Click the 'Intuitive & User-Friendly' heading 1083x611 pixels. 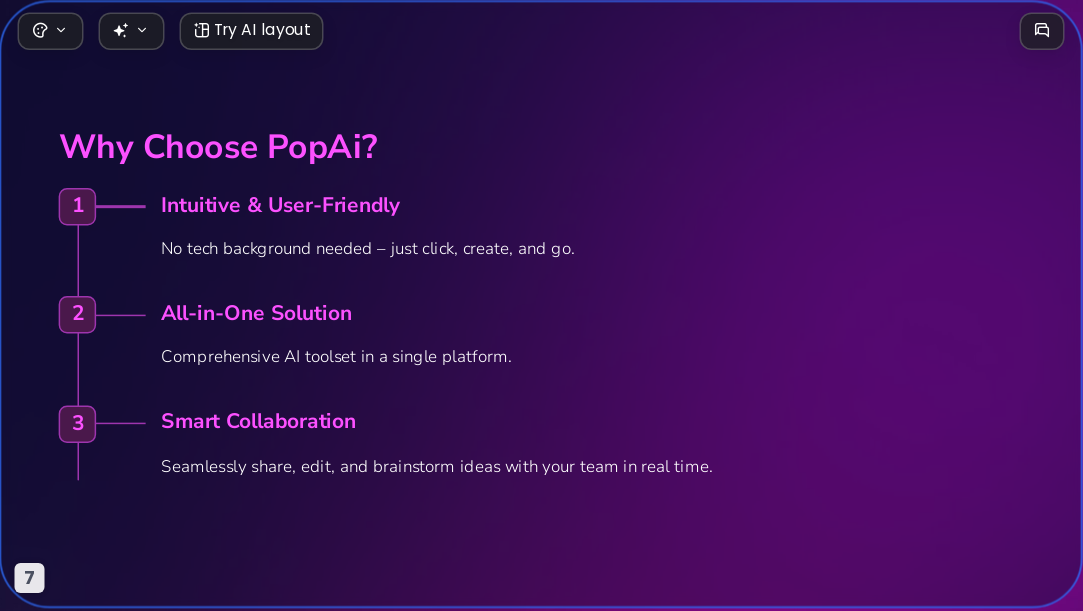point(280,205)
